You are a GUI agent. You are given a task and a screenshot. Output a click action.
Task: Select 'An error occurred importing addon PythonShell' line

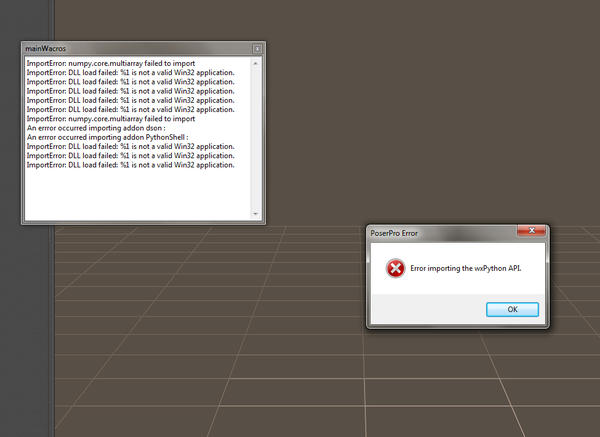pyautogui.click(x=108, y=137)
